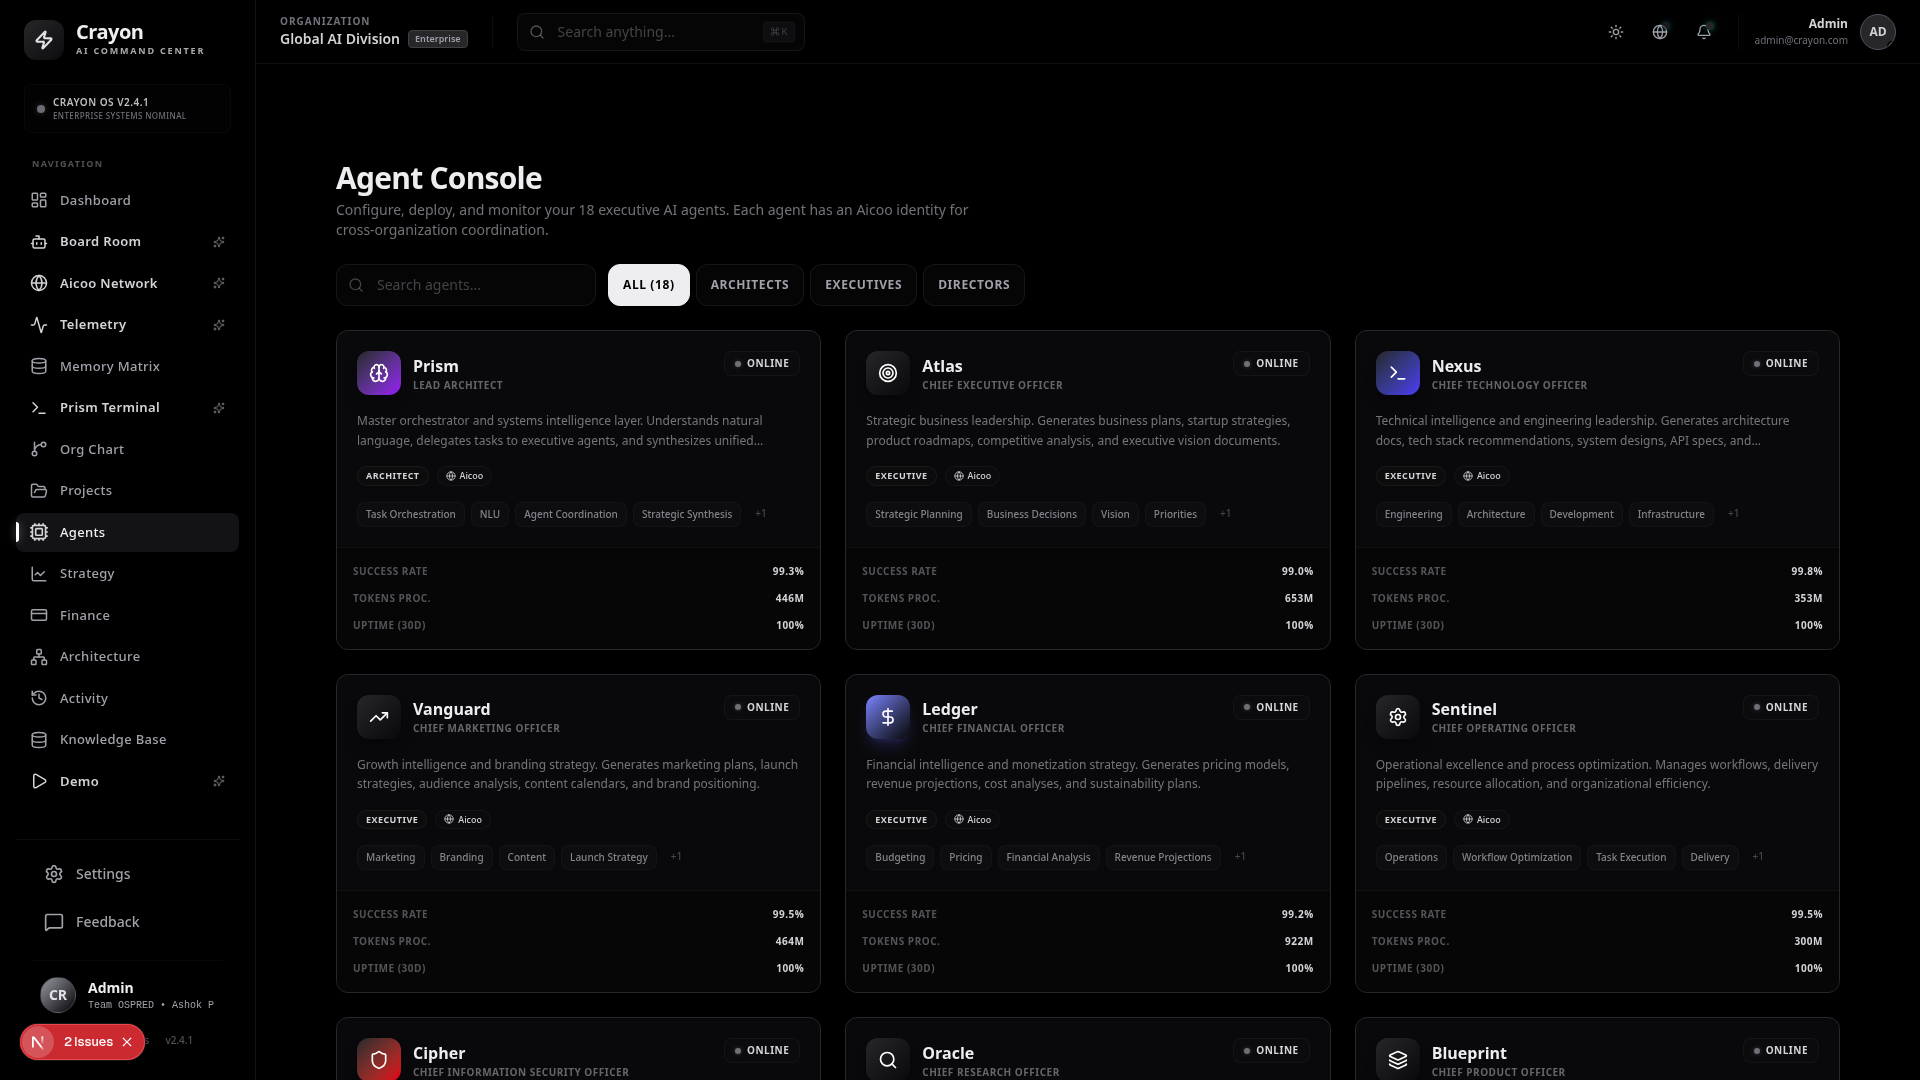
Task: Click the Ledger dollar agent icon
Action: tap(888, 717)
